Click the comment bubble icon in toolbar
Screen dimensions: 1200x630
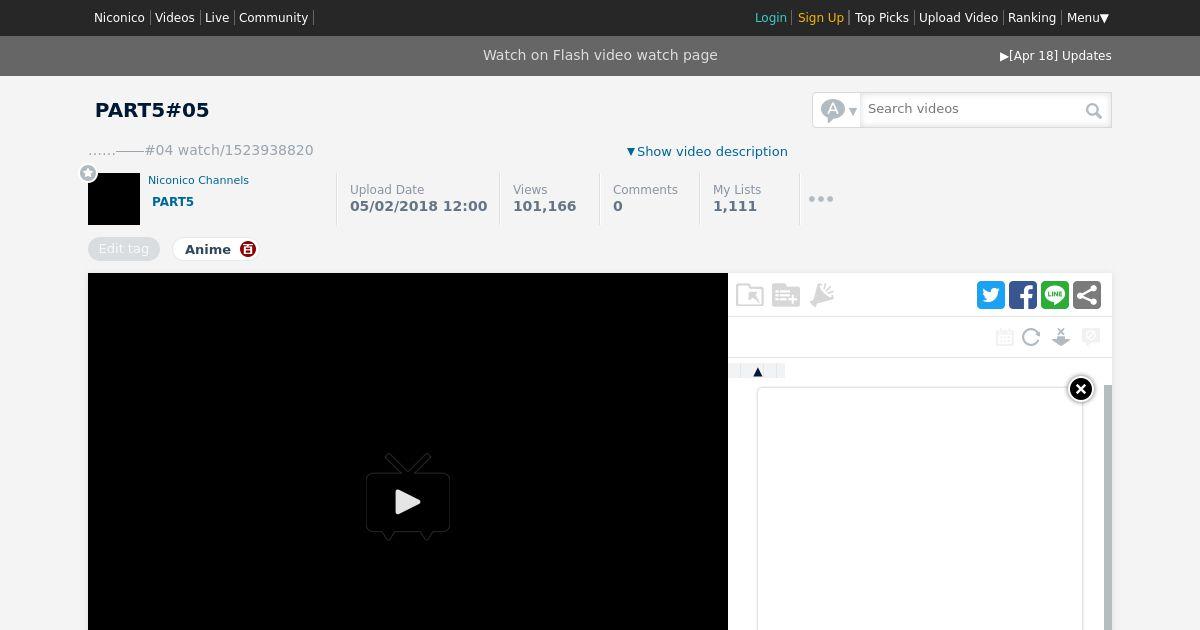tap(1091, 336)
